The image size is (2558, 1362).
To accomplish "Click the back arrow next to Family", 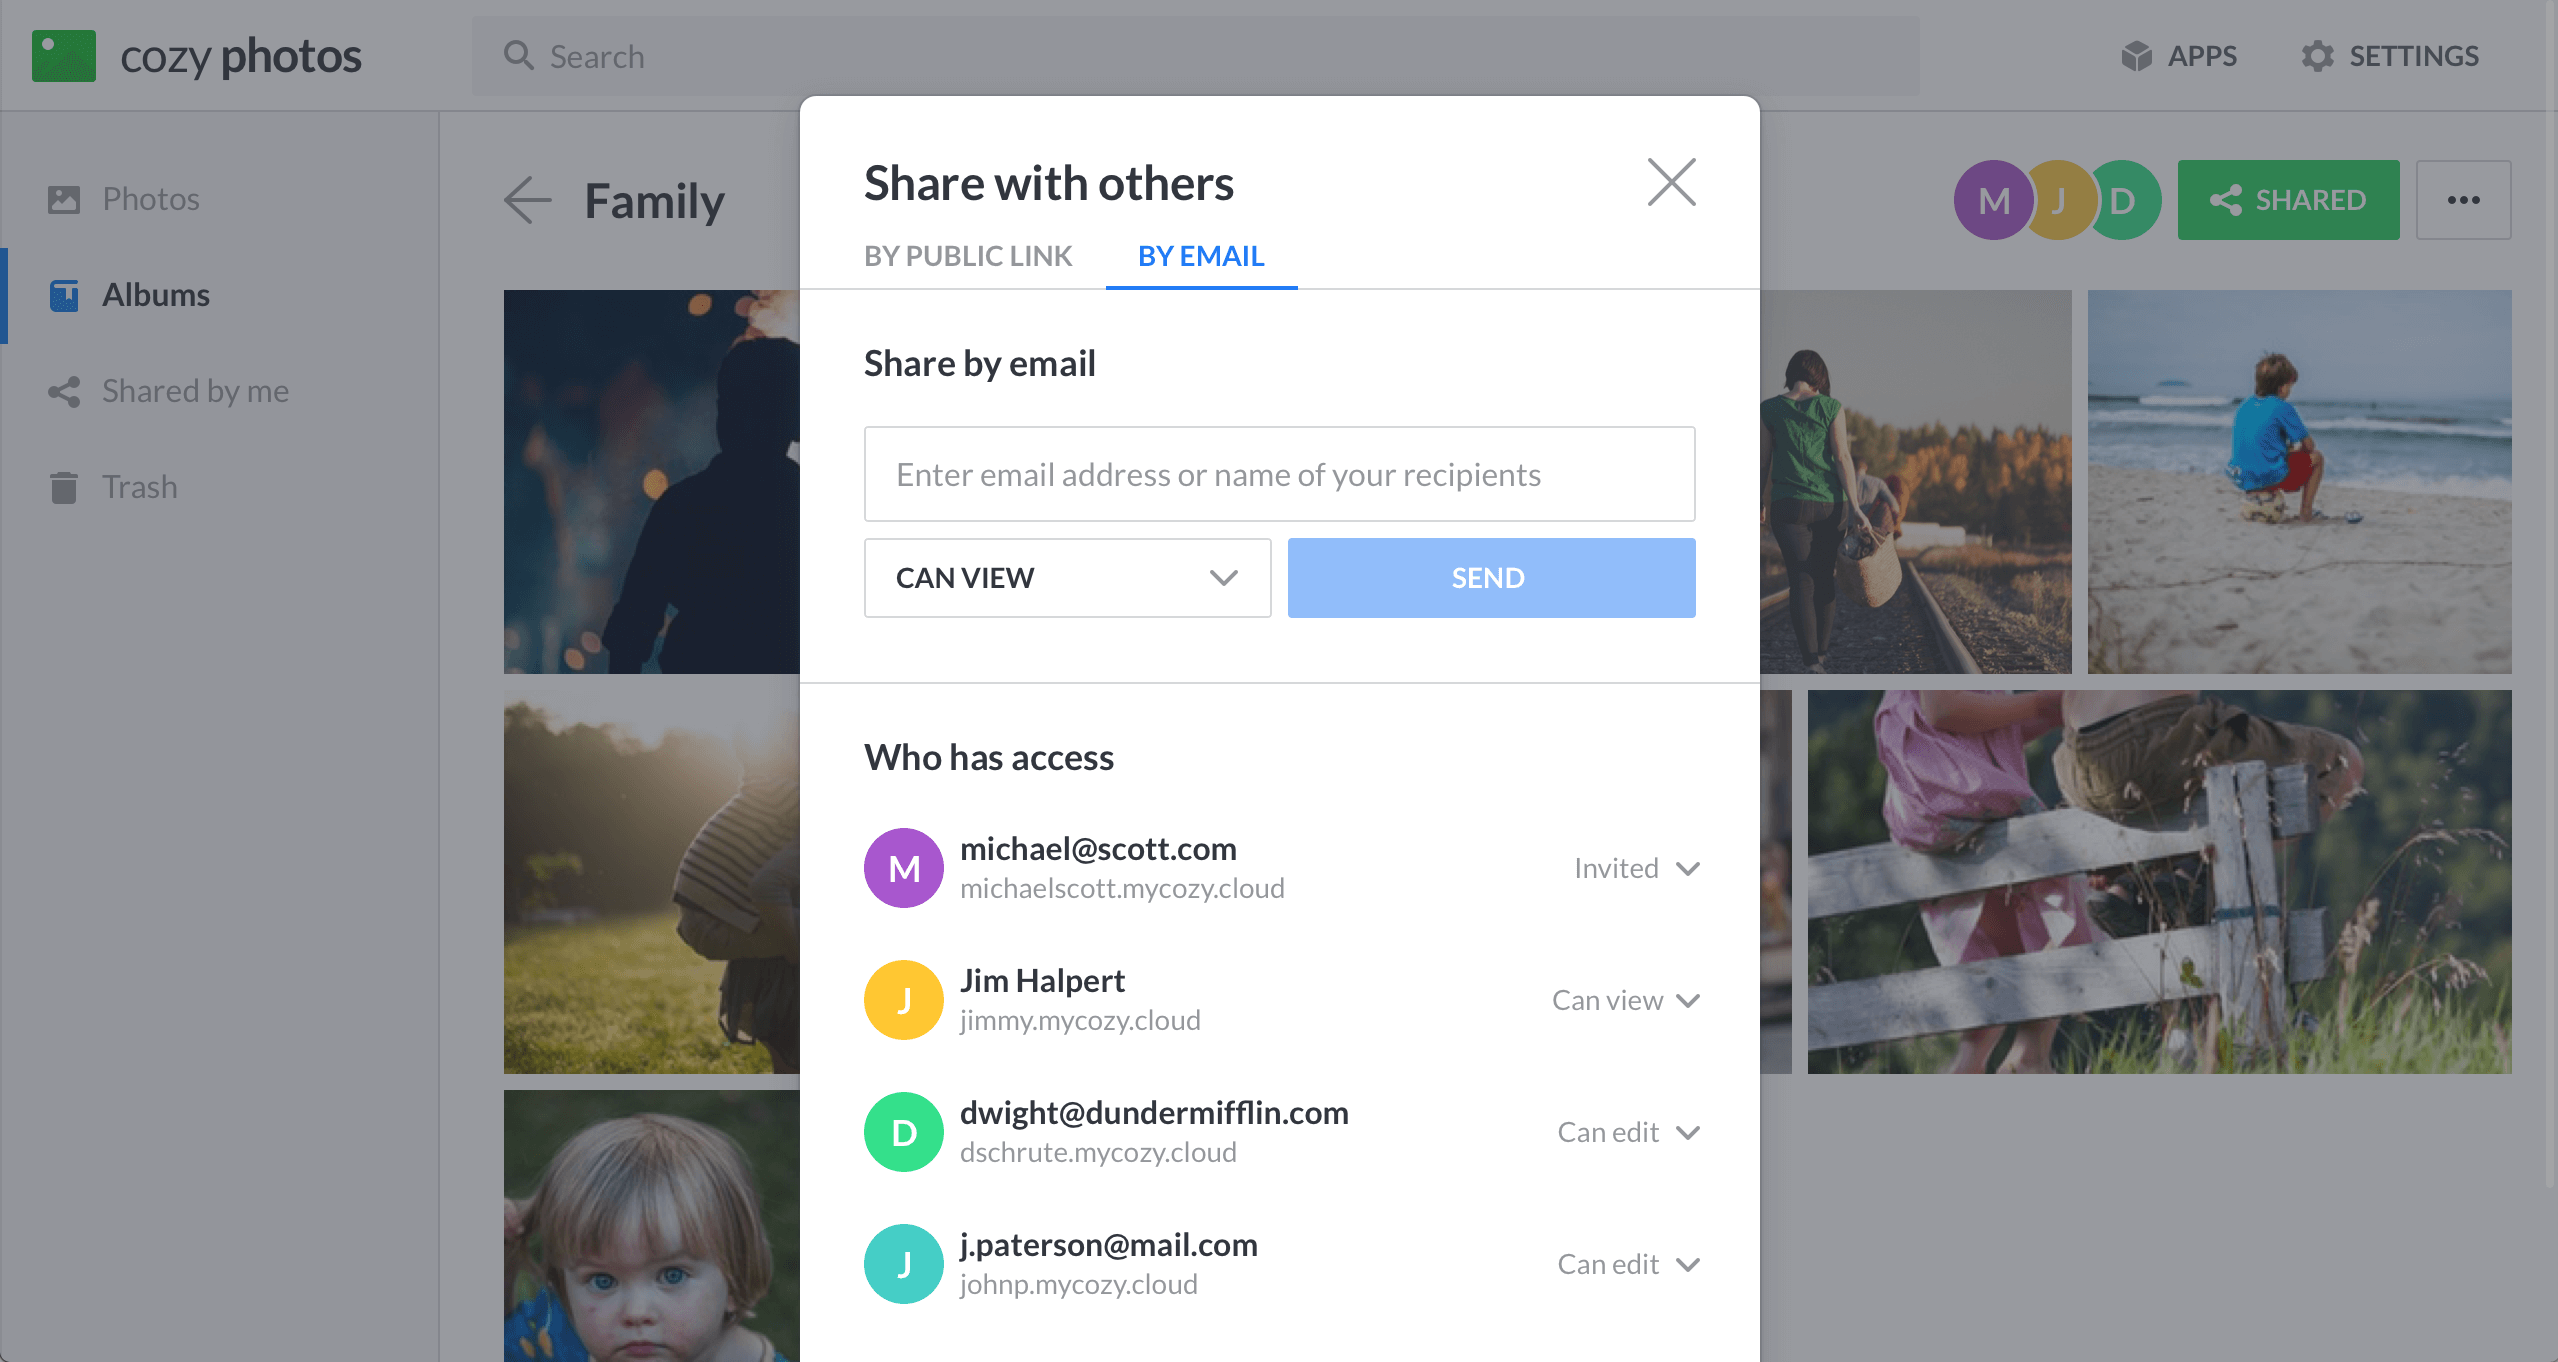I will click(528, 200).
